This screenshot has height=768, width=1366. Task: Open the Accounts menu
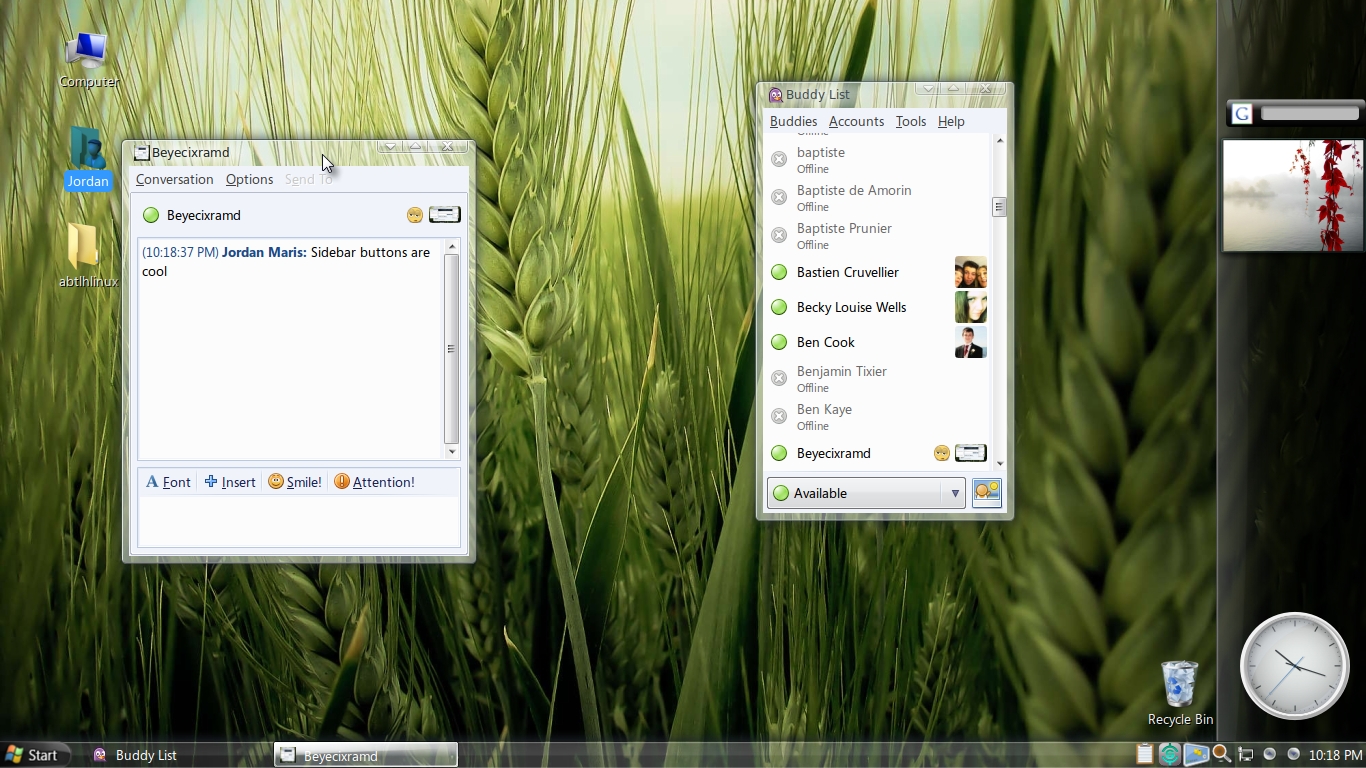pos(856,121)
